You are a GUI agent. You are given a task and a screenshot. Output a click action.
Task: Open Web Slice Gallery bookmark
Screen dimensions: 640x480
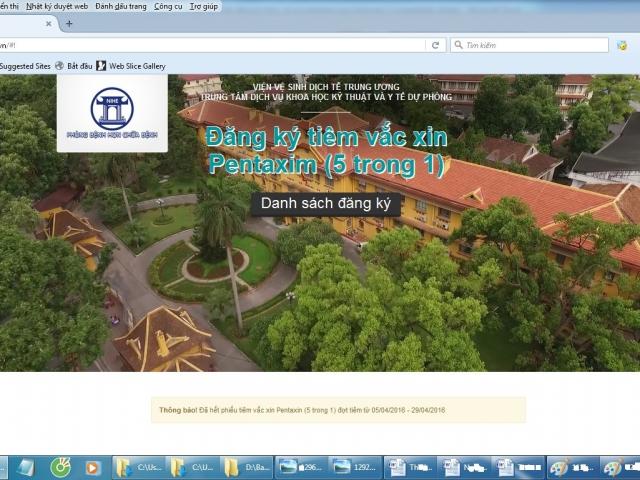pos(131,66)
